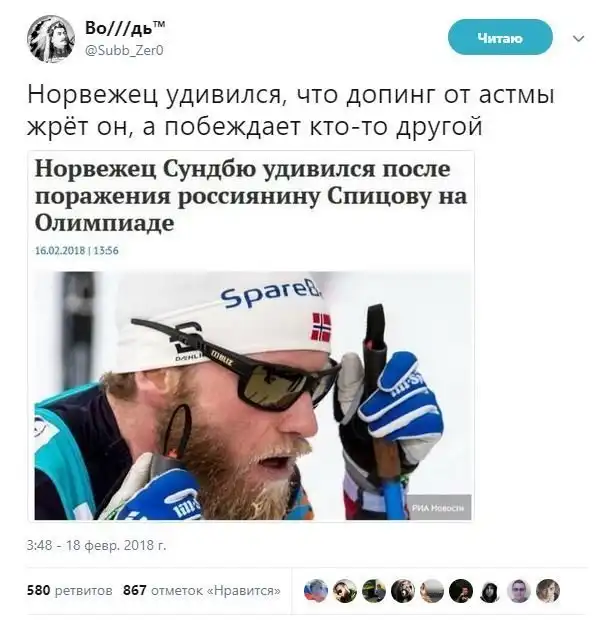Image resolution: width=616 pixels, height=621 pixels.
Task: Open third liker avatar in the row
Action: tap(374, 591)
